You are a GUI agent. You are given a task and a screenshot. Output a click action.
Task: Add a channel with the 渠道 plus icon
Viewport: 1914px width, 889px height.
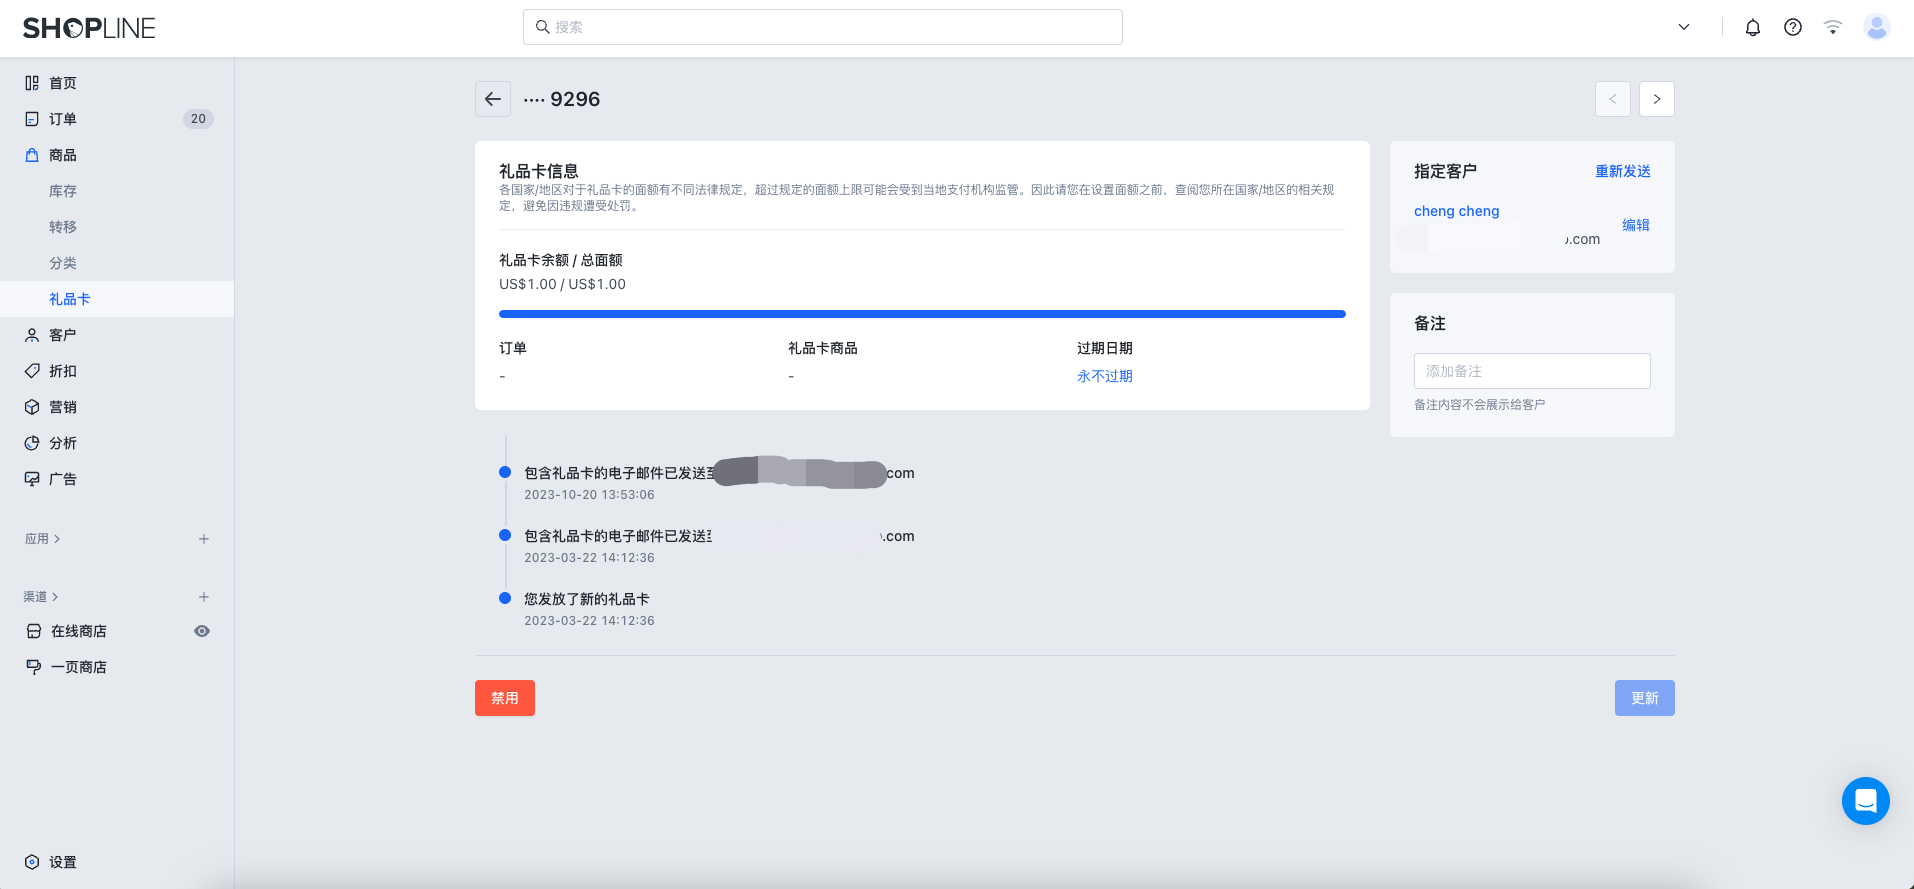pyautogui.click(x=204, y=597)
